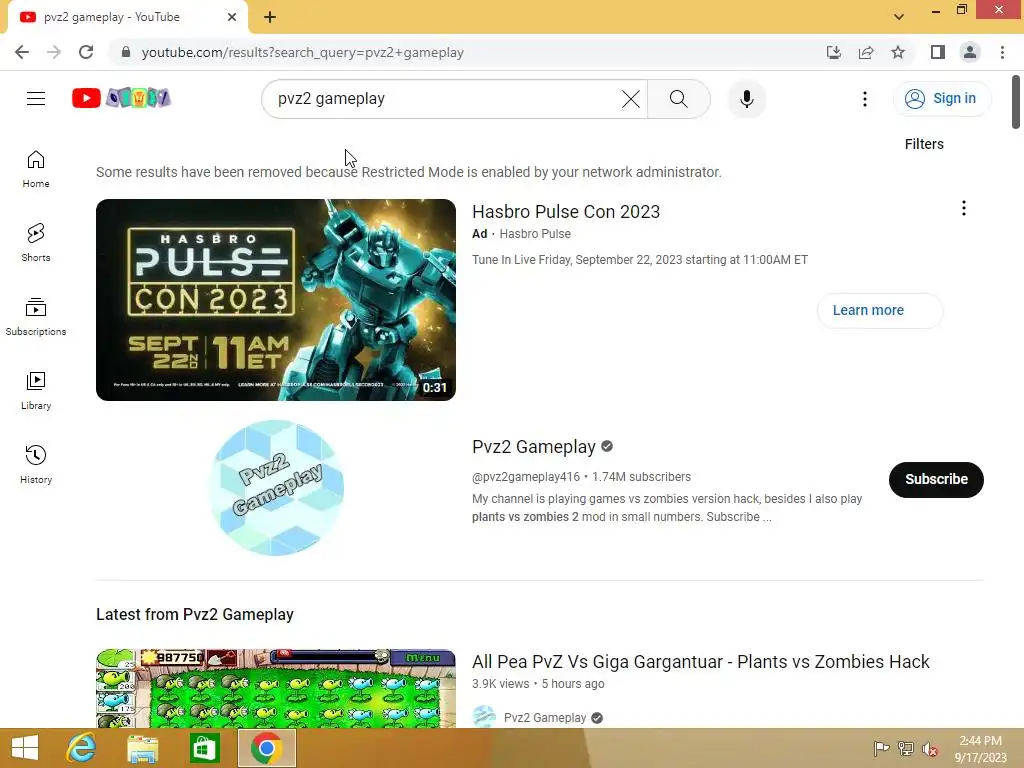Screen dimensions: 1024x768
Task: Click the Sign in button
Action: tap(941, 99)
